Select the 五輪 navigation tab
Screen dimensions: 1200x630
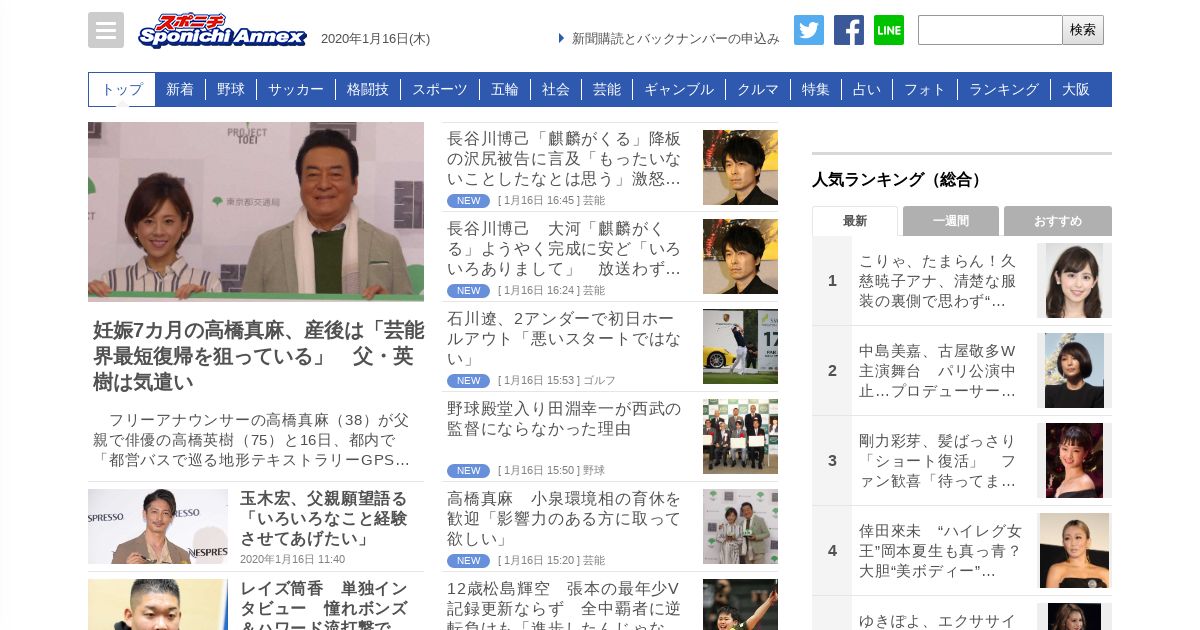tap(505, 89)
